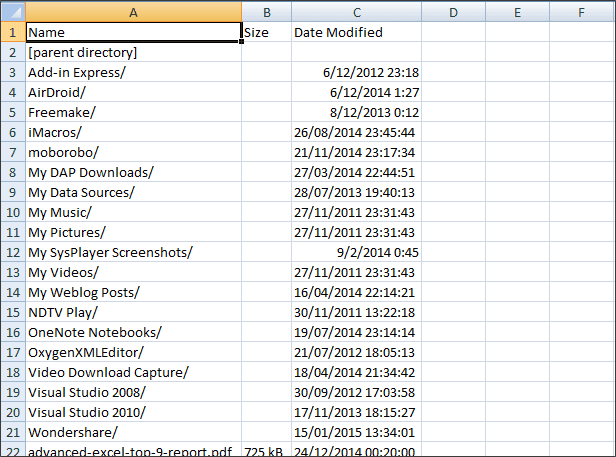Select the date 6/12/2014 1:27 cell
This screenshot has height=457, width=616.
pyautogui.click(x=356, y=92)
